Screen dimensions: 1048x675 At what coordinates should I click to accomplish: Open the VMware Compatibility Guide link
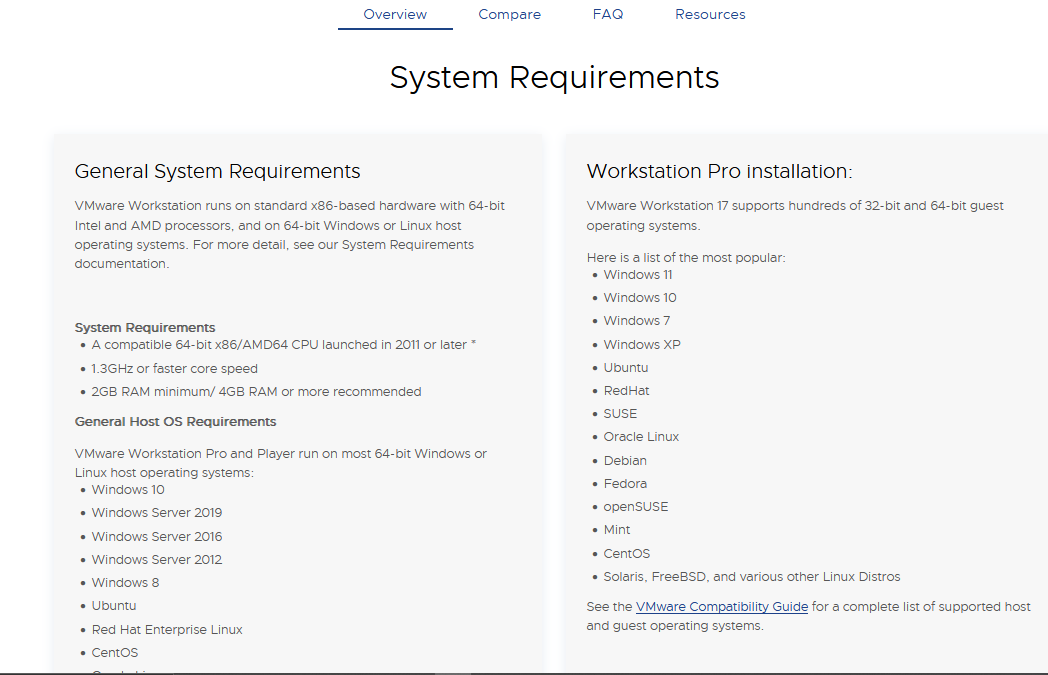722,606
